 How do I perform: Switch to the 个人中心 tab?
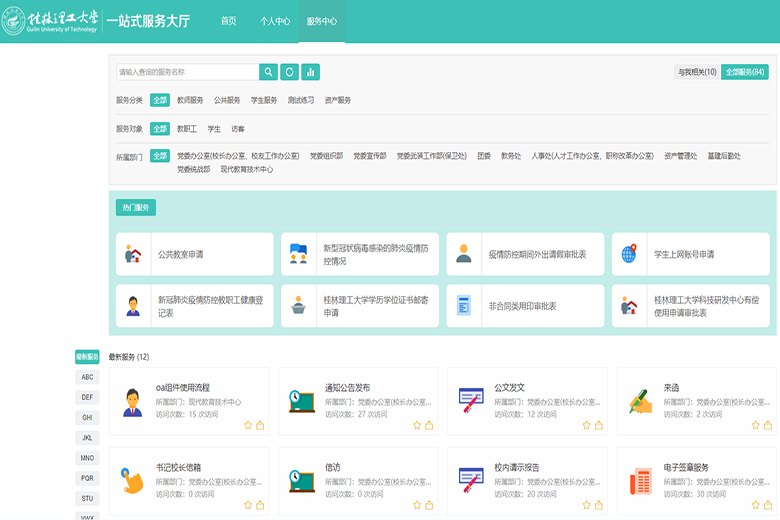pyautogui.click(x=275, y=21)
